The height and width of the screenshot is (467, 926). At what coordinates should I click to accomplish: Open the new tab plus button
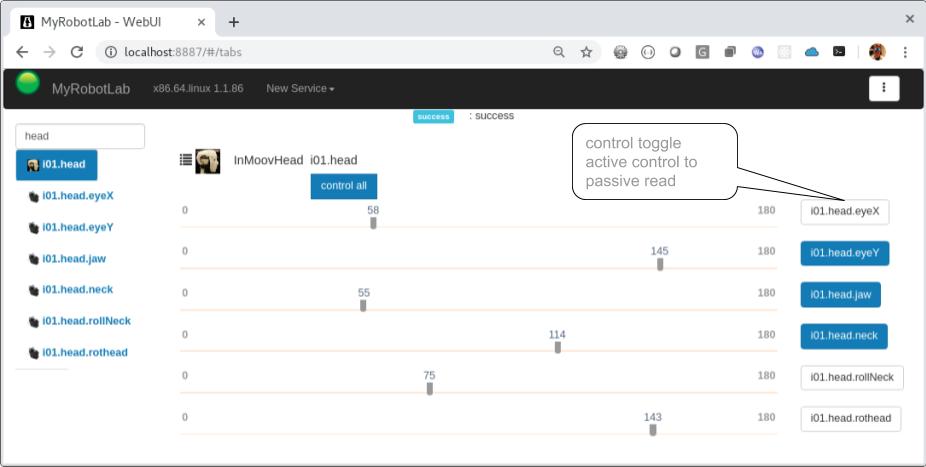[x=234, y=22]
